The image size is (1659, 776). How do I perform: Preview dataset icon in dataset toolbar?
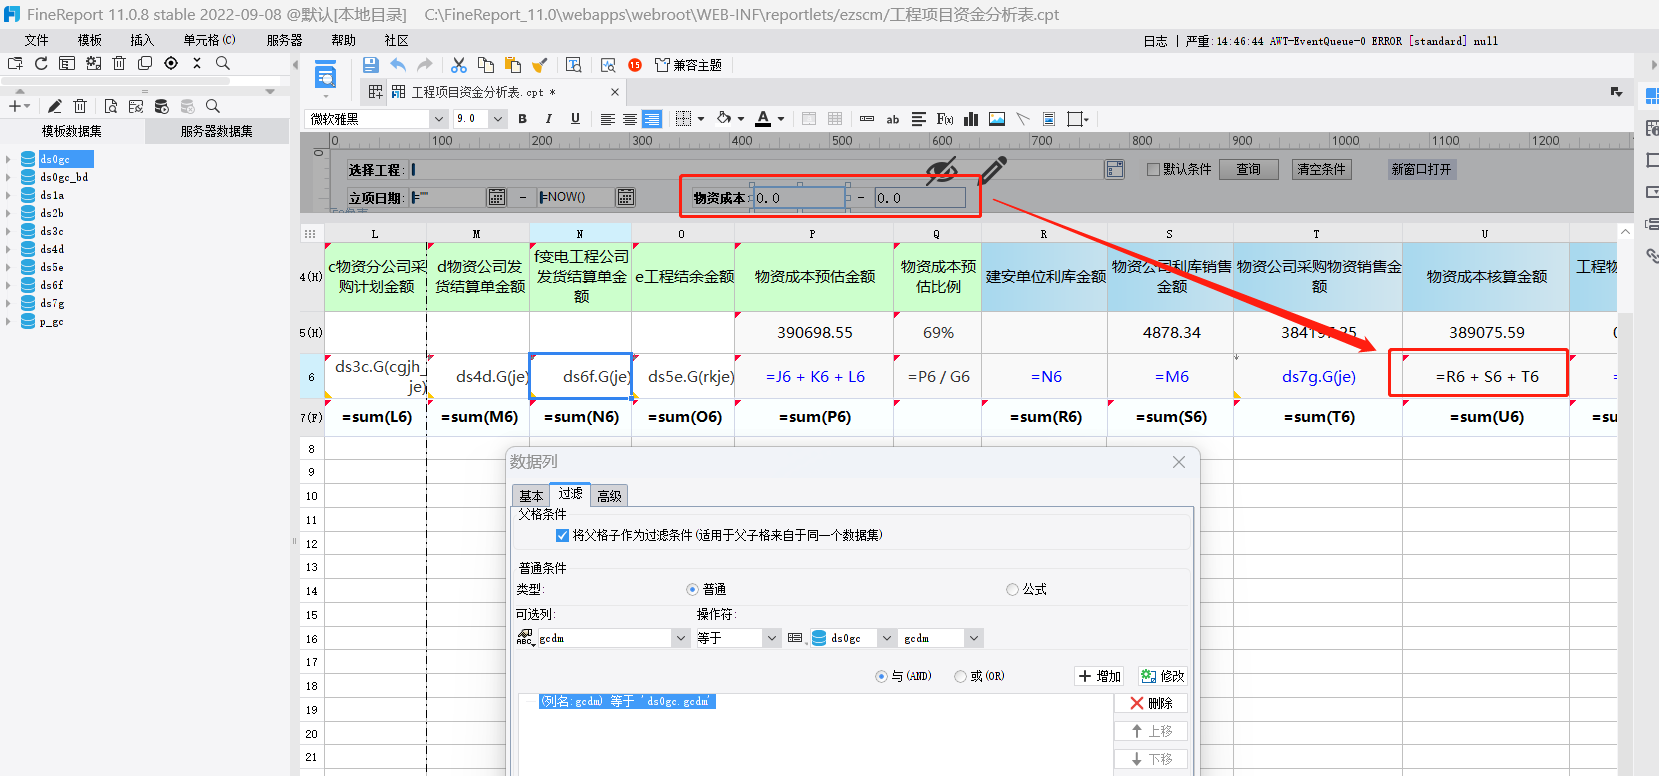click(x=110, y=106)
